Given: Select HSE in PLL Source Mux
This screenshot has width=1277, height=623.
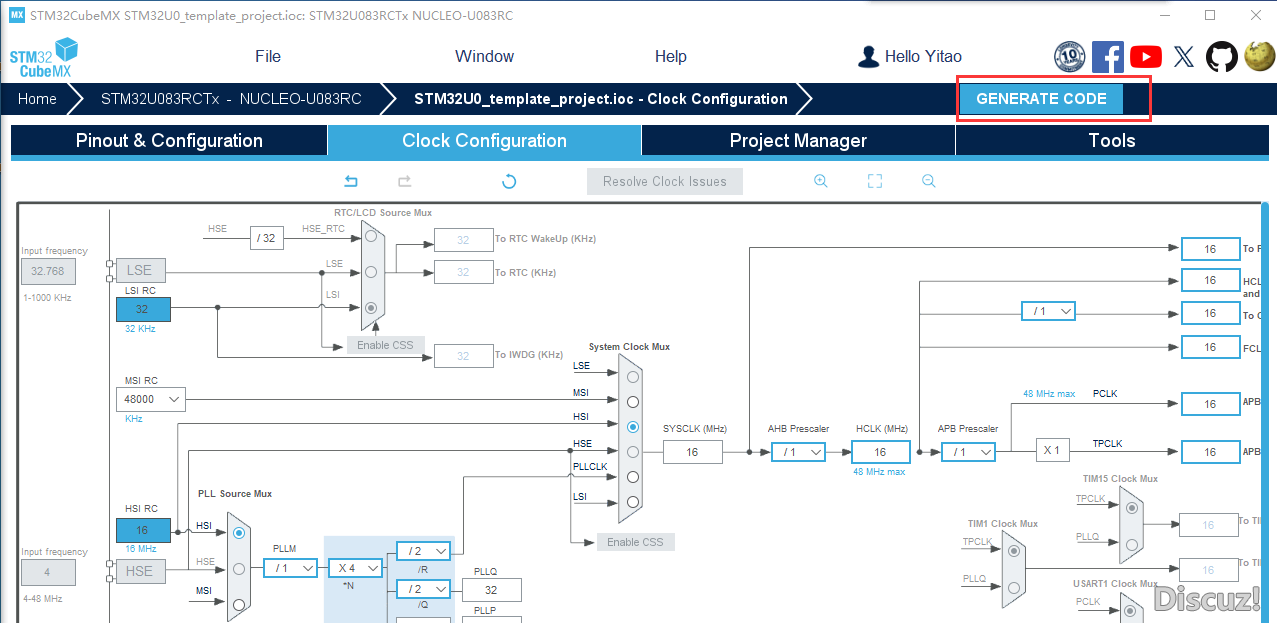Looking at the screenshot, I should click(x=239, y=569).
